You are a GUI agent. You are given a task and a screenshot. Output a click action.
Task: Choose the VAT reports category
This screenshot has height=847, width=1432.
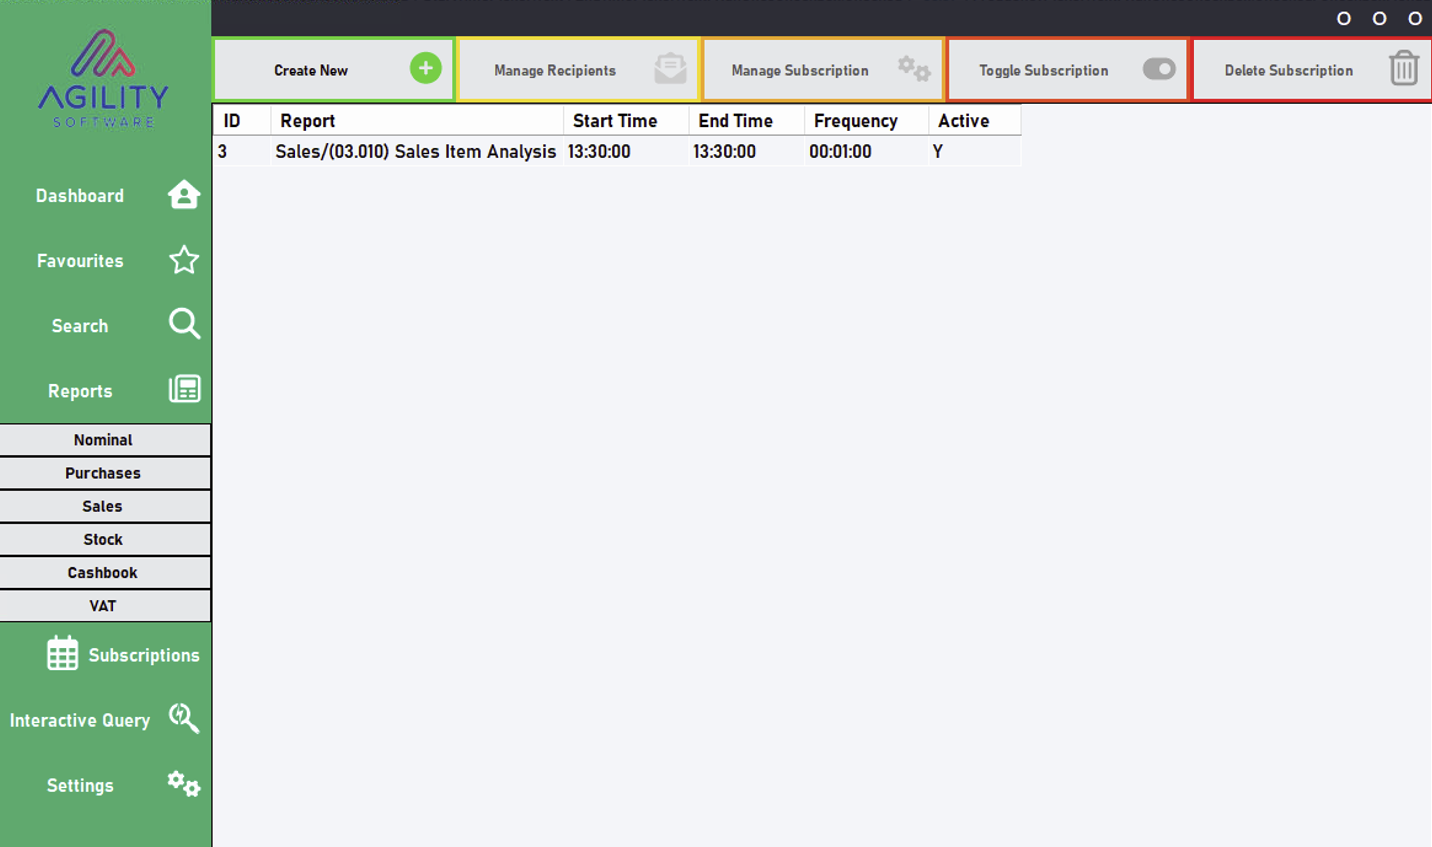[x=105, y=606]
